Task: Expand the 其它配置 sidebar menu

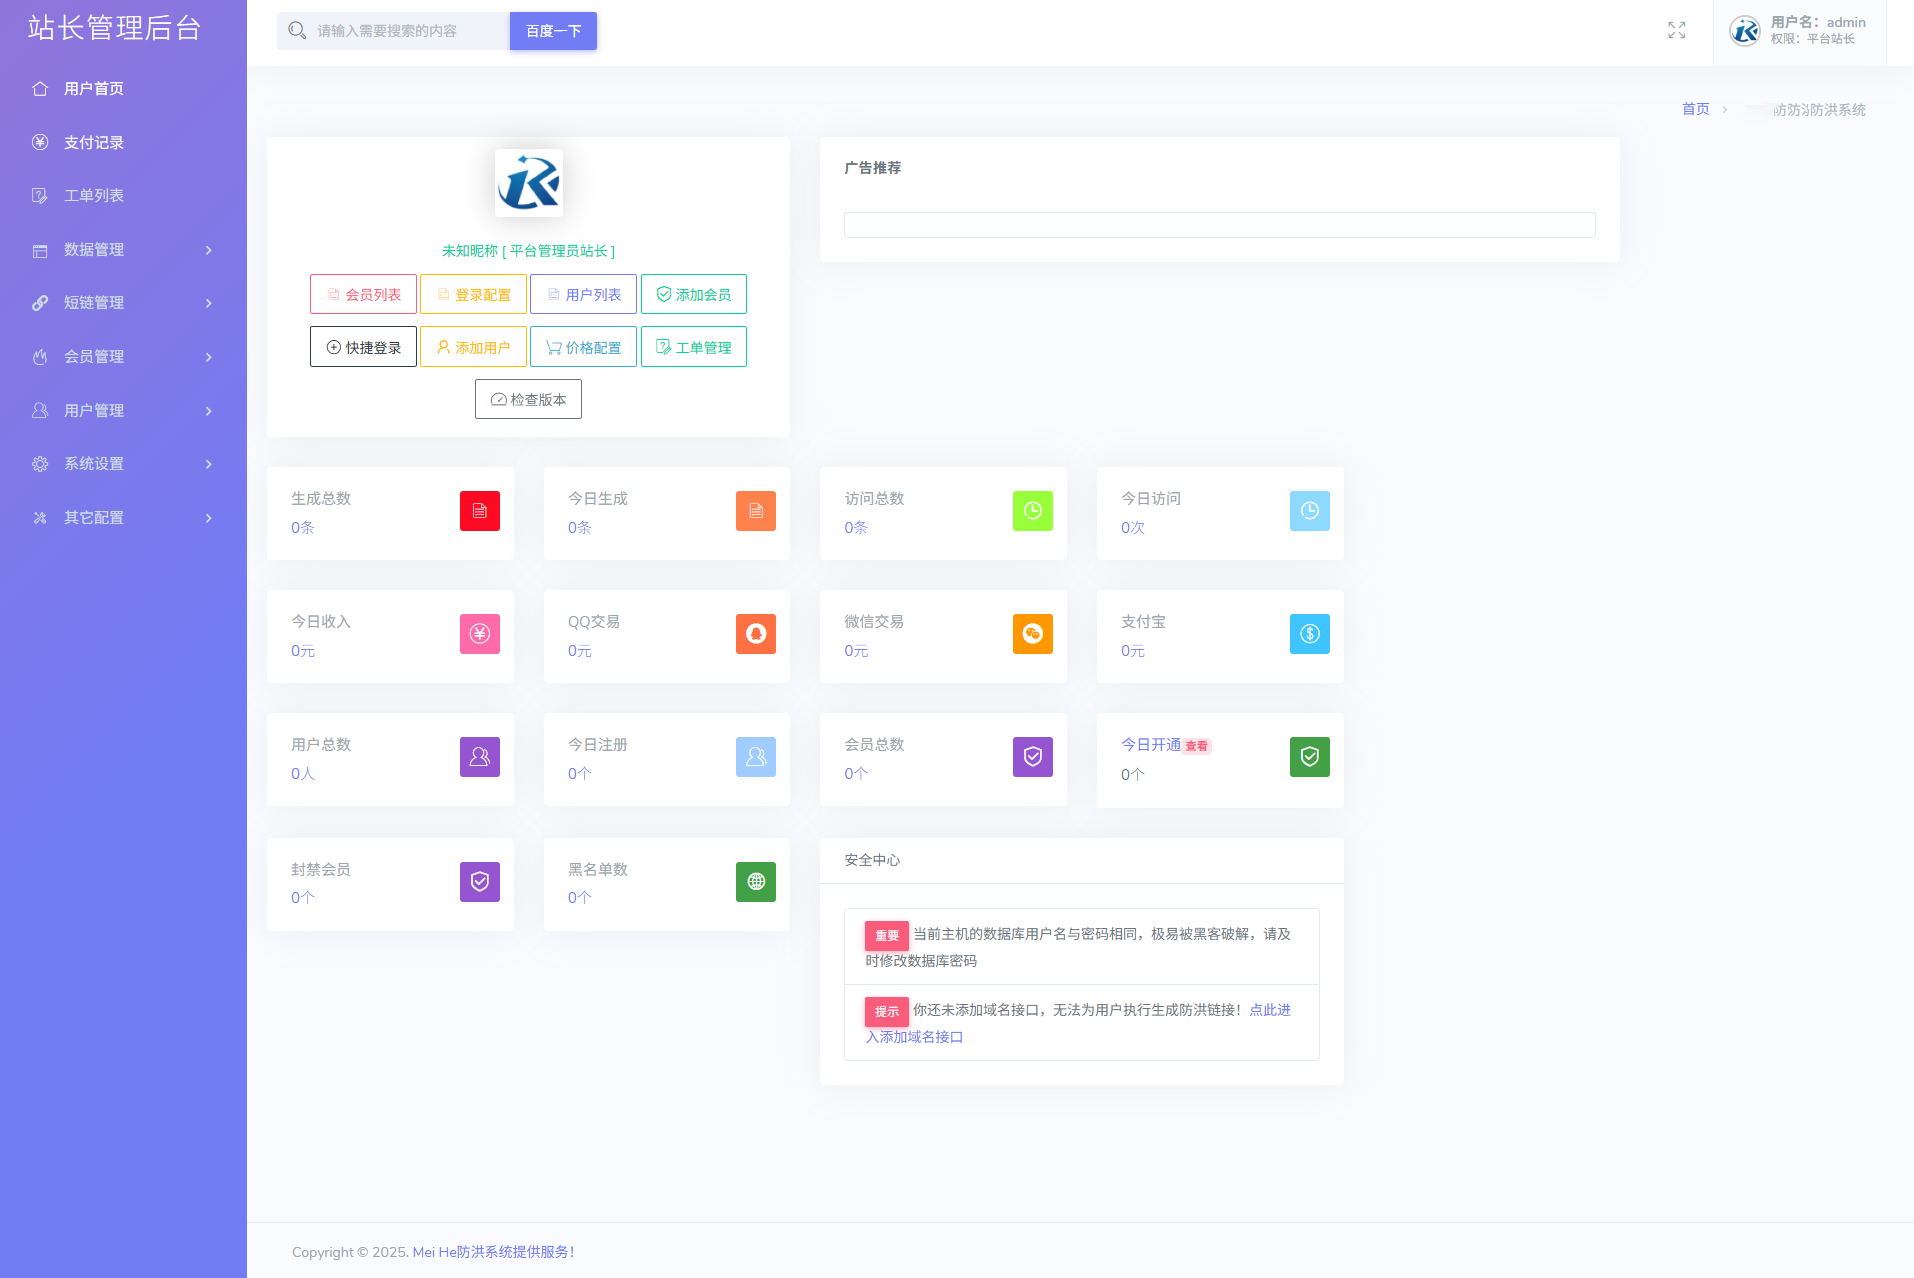Action: (x=123, y=518)
